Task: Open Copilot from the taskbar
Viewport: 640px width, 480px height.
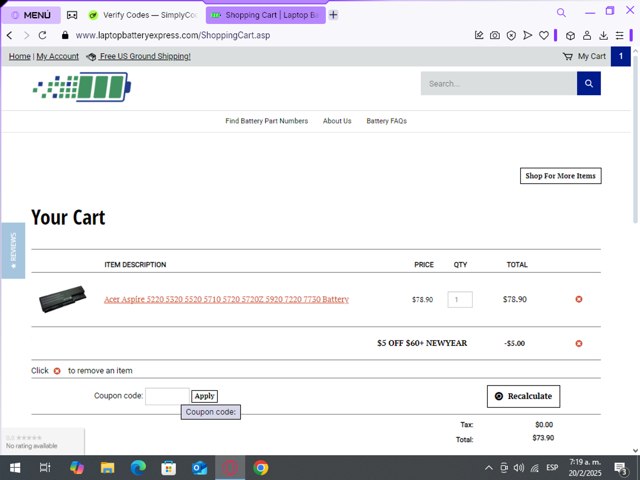Action: coord(77,468)
